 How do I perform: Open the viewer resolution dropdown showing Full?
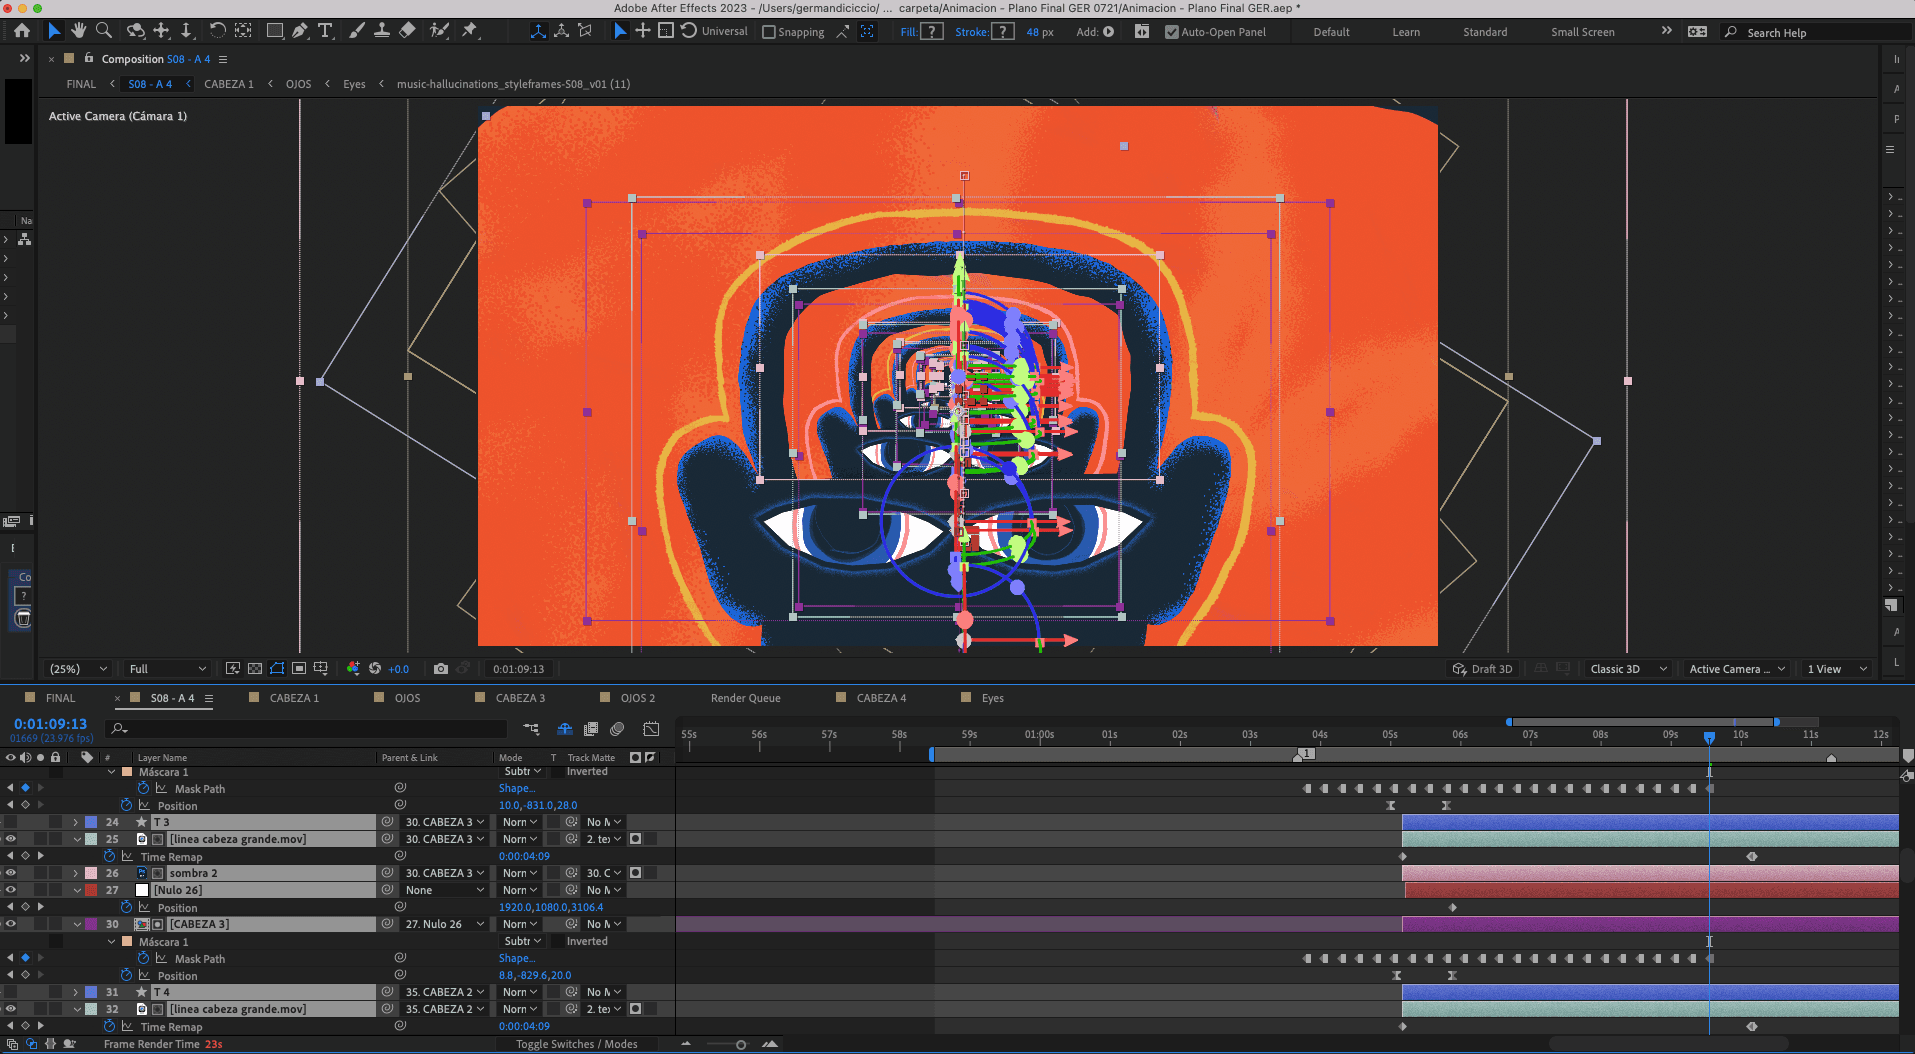tap(167, 669)
